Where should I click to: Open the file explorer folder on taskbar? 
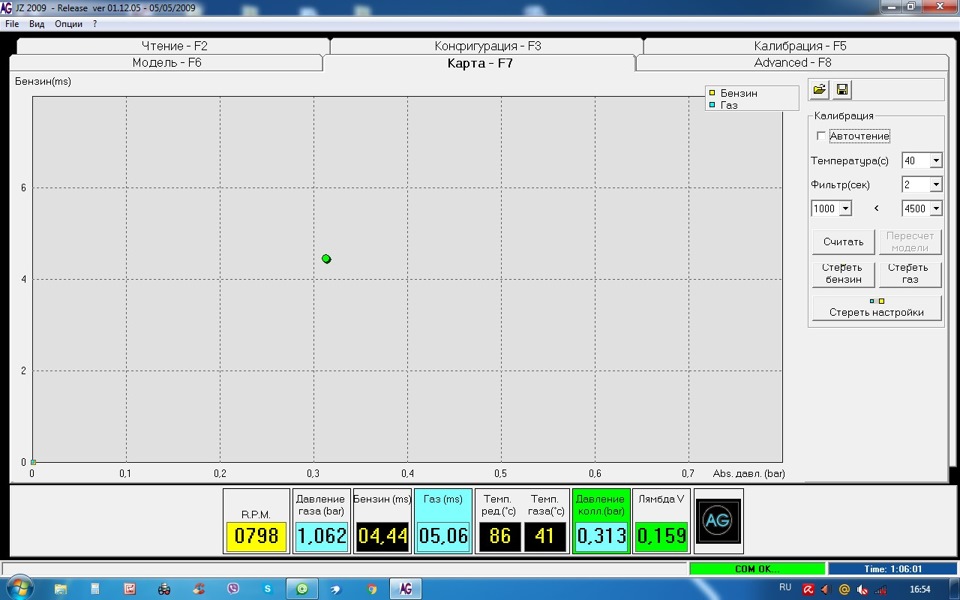click(x=60, y=590)
